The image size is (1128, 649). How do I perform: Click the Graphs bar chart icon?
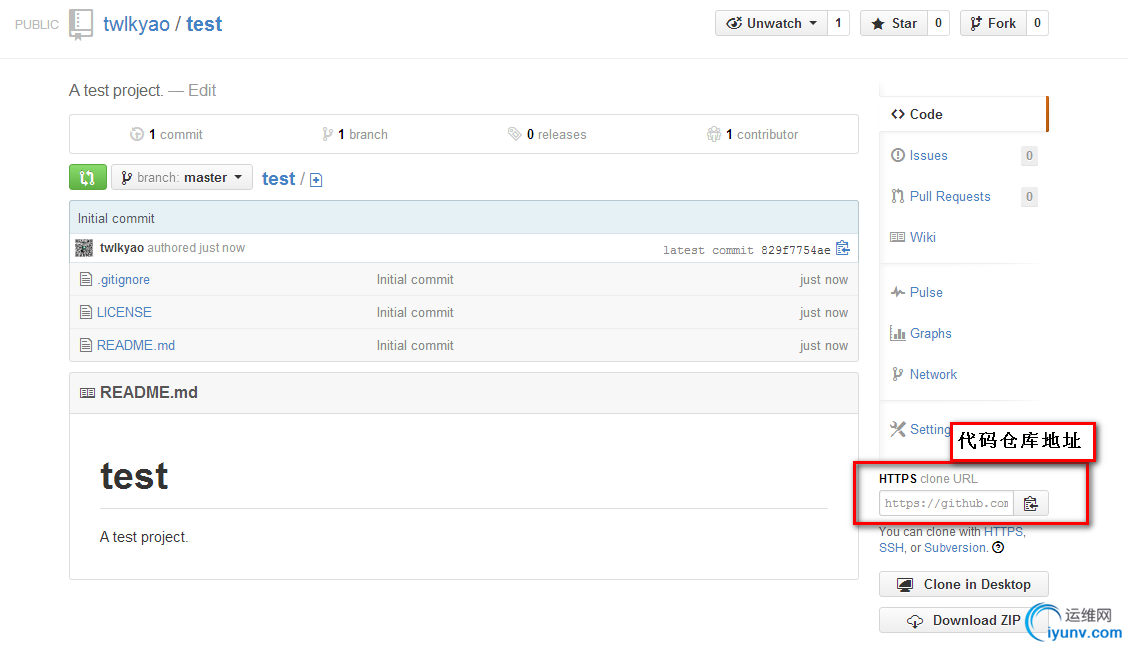pos(898,333)
